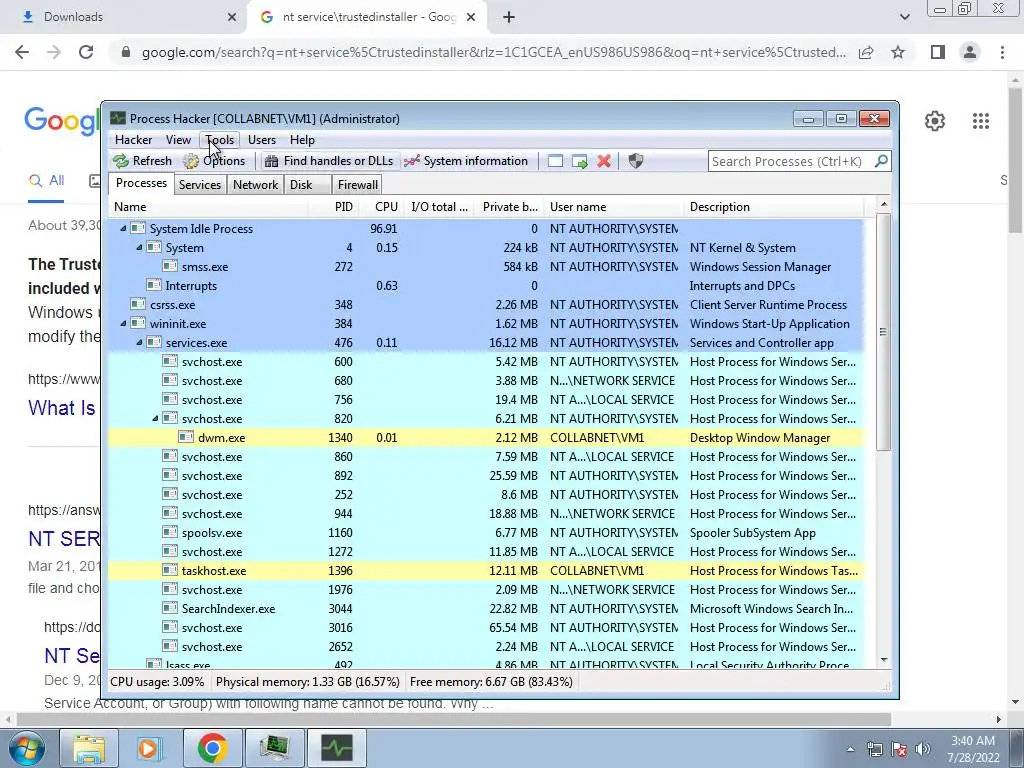1024x768 pixels.
Task: Click the Refresh toolbar button
Action: pos(142,161)
